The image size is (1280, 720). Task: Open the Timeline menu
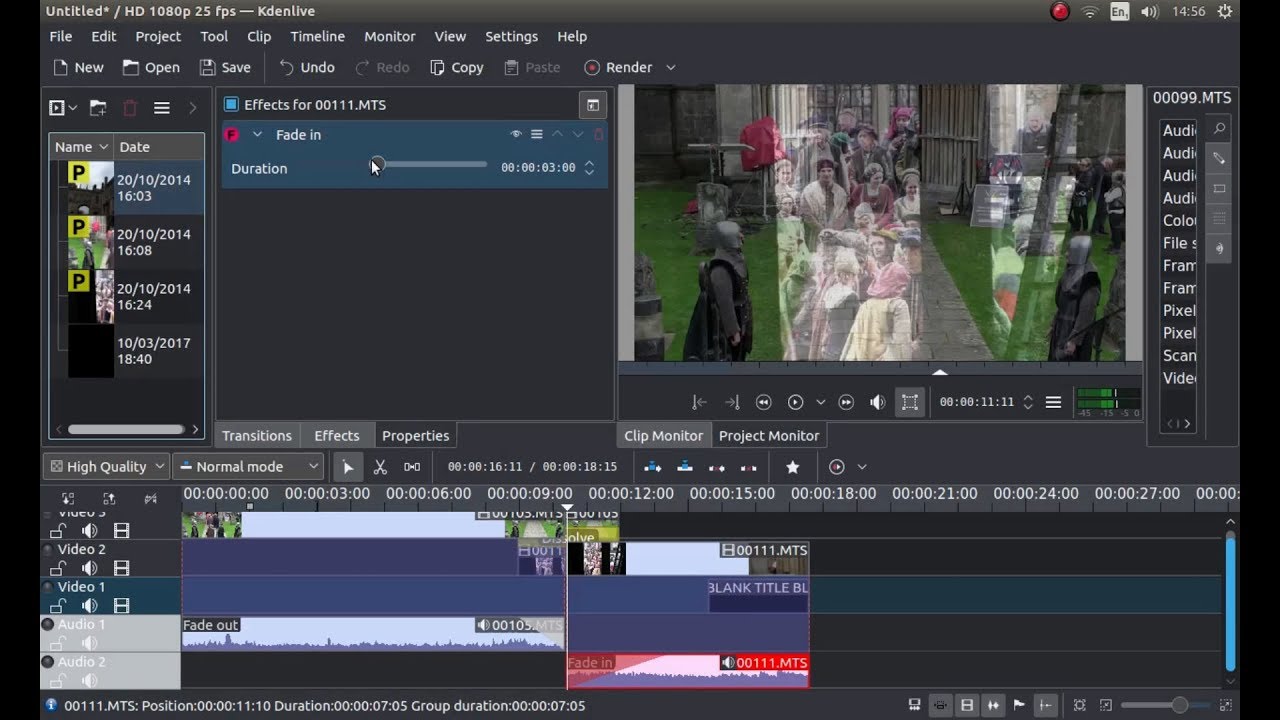pyautogui.click(x=317, y=36)
